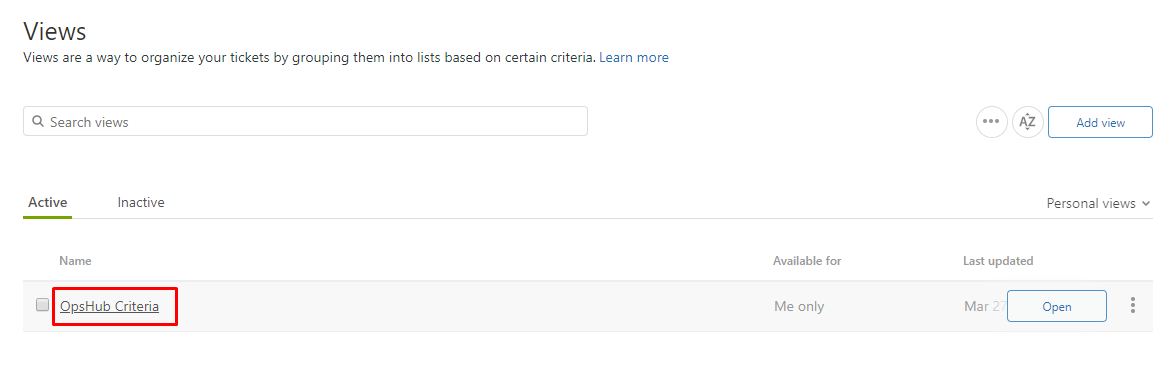Click the Views description text paragraph
1175x366 pixels.
pyautogui.click(x=309, y=57)
